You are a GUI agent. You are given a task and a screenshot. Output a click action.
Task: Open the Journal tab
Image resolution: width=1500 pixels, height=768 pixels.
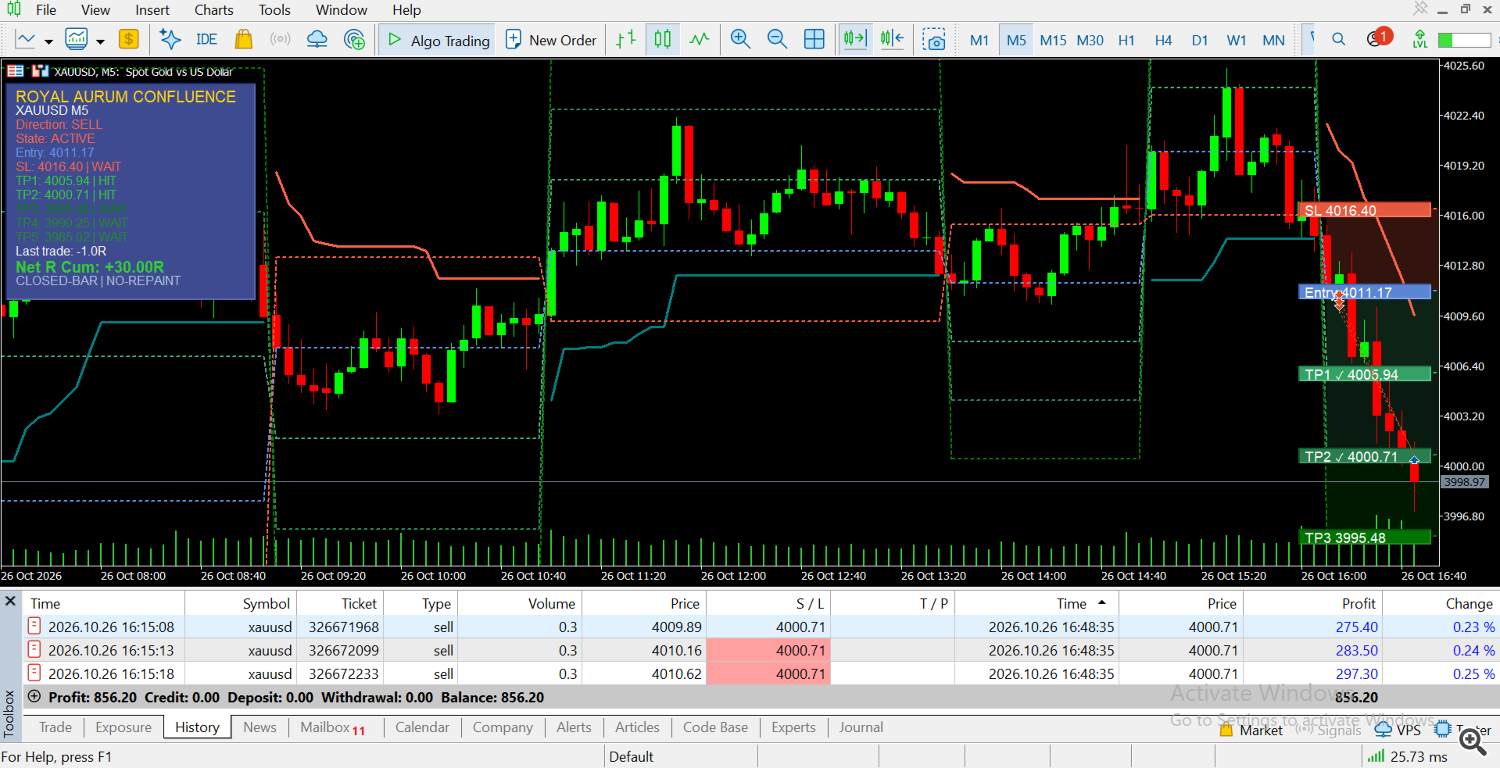click(x=861, y=727)
